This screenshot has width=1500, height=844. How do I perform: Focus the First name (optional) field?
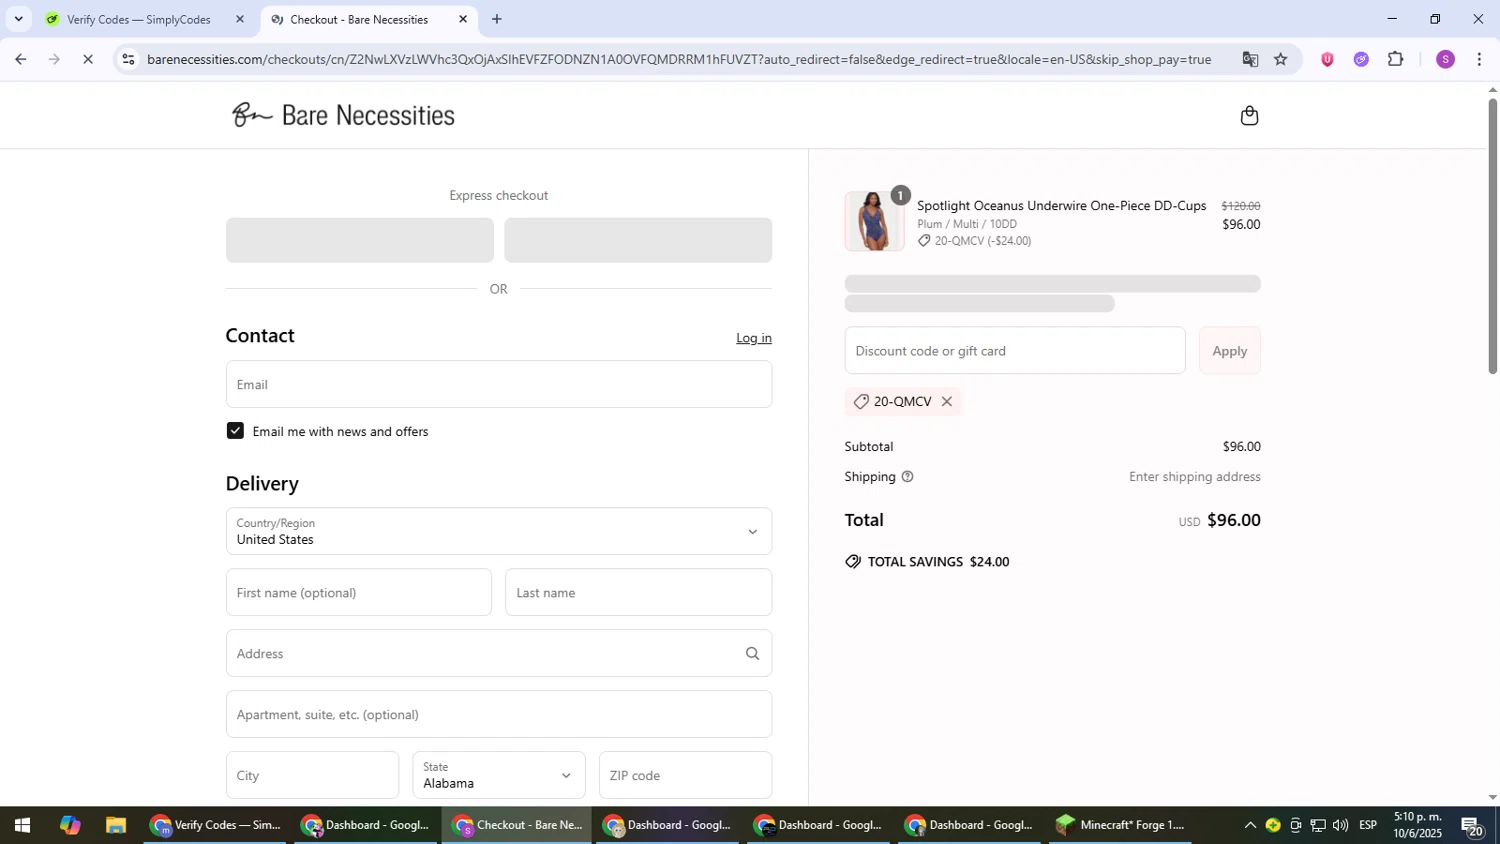[358, 593]
